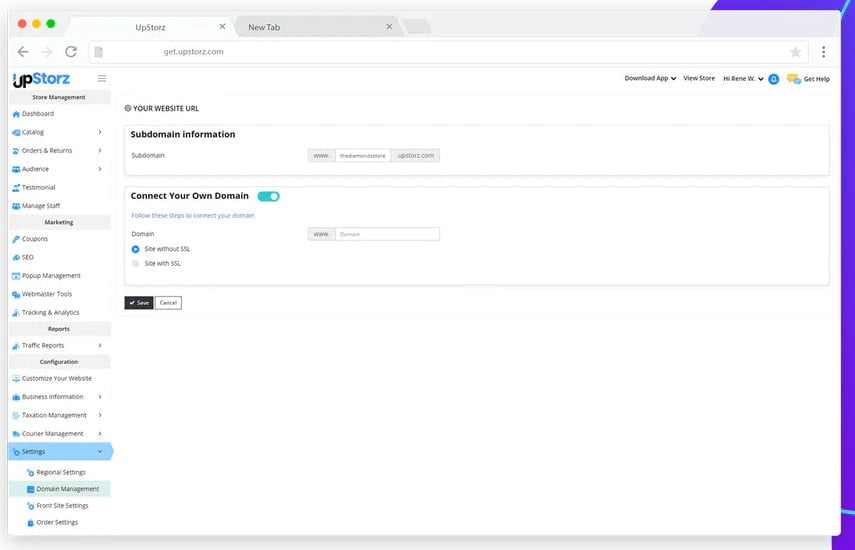Click the Tracking & Analytics icon
The height and width of the screenshot is (550, 855).
(x=16, y=313)
